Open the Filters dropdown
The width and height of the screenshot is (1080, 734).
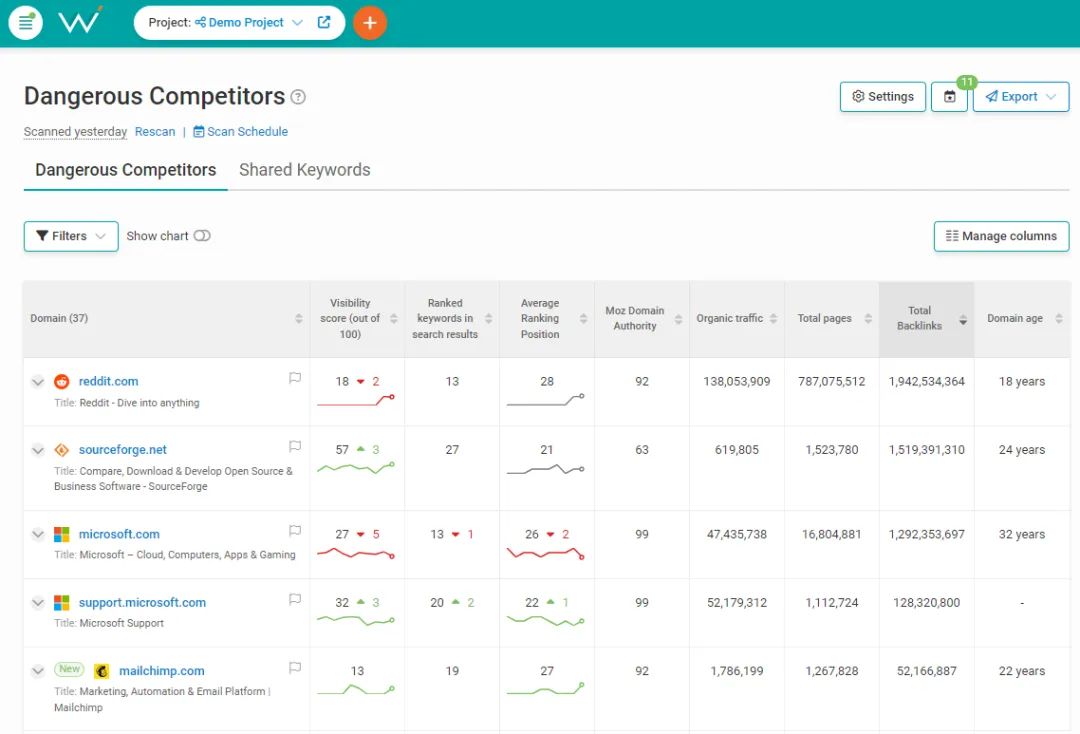tap(71, 236)
